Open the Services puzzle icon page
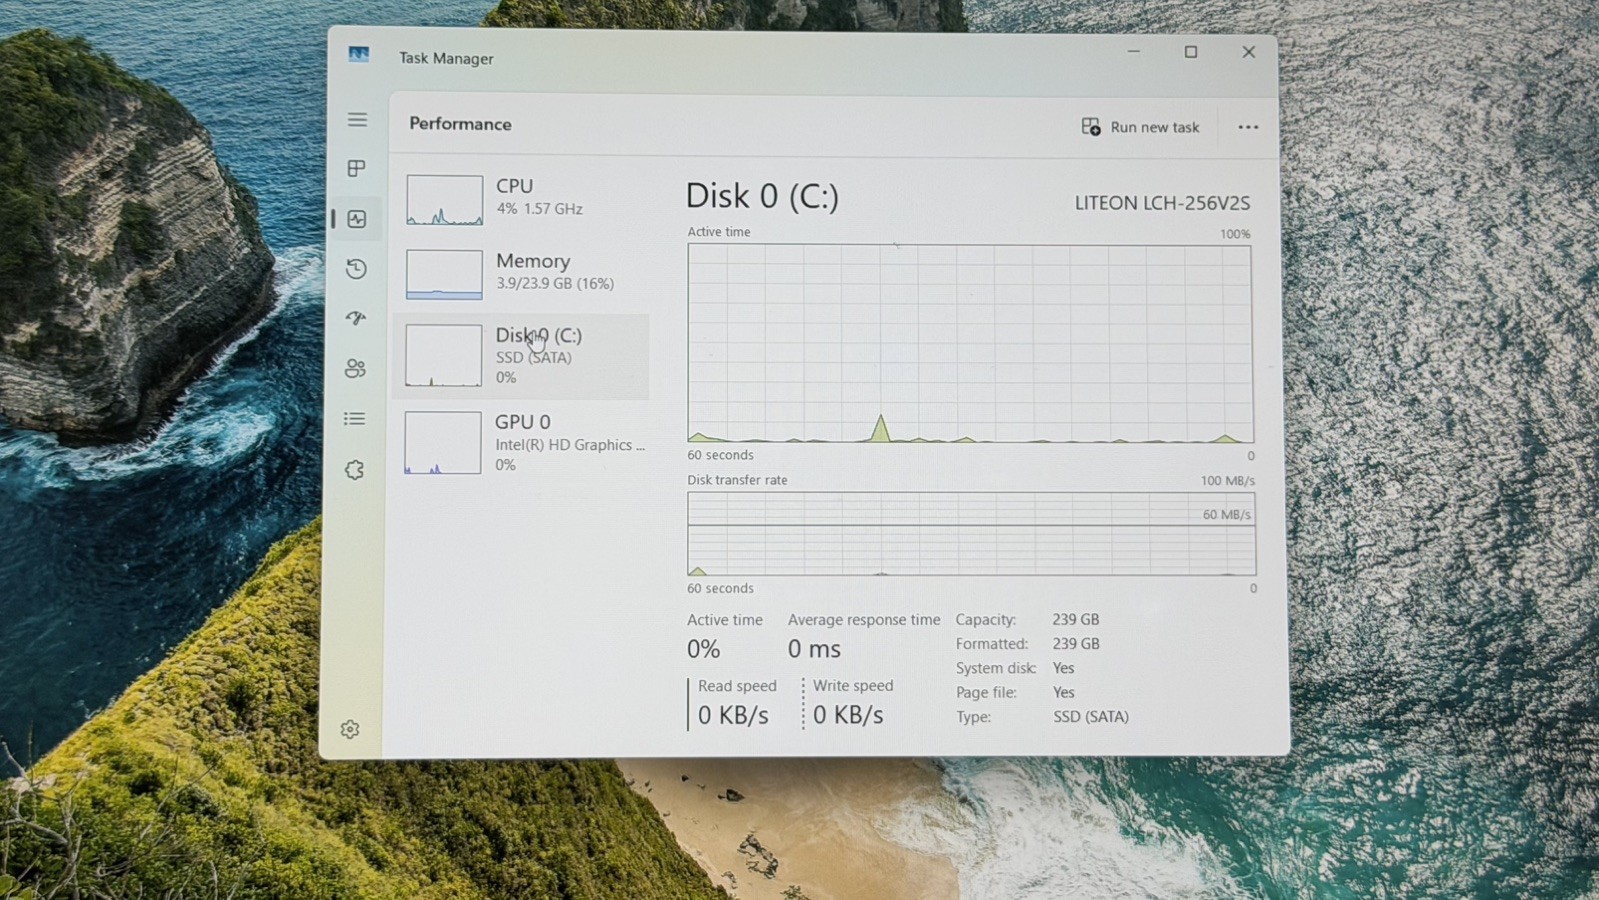 tap(354, 469)
